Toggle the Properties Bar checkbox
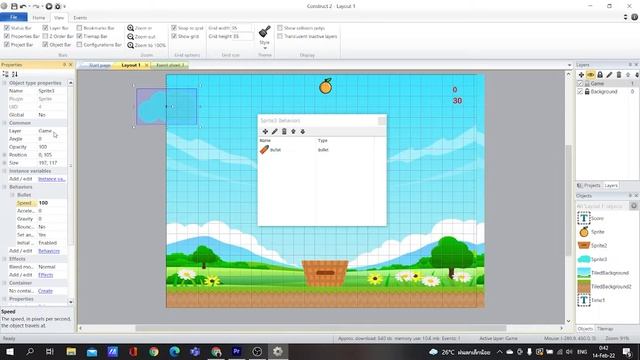This screenshot has width=640, height=360. point(7,36)
